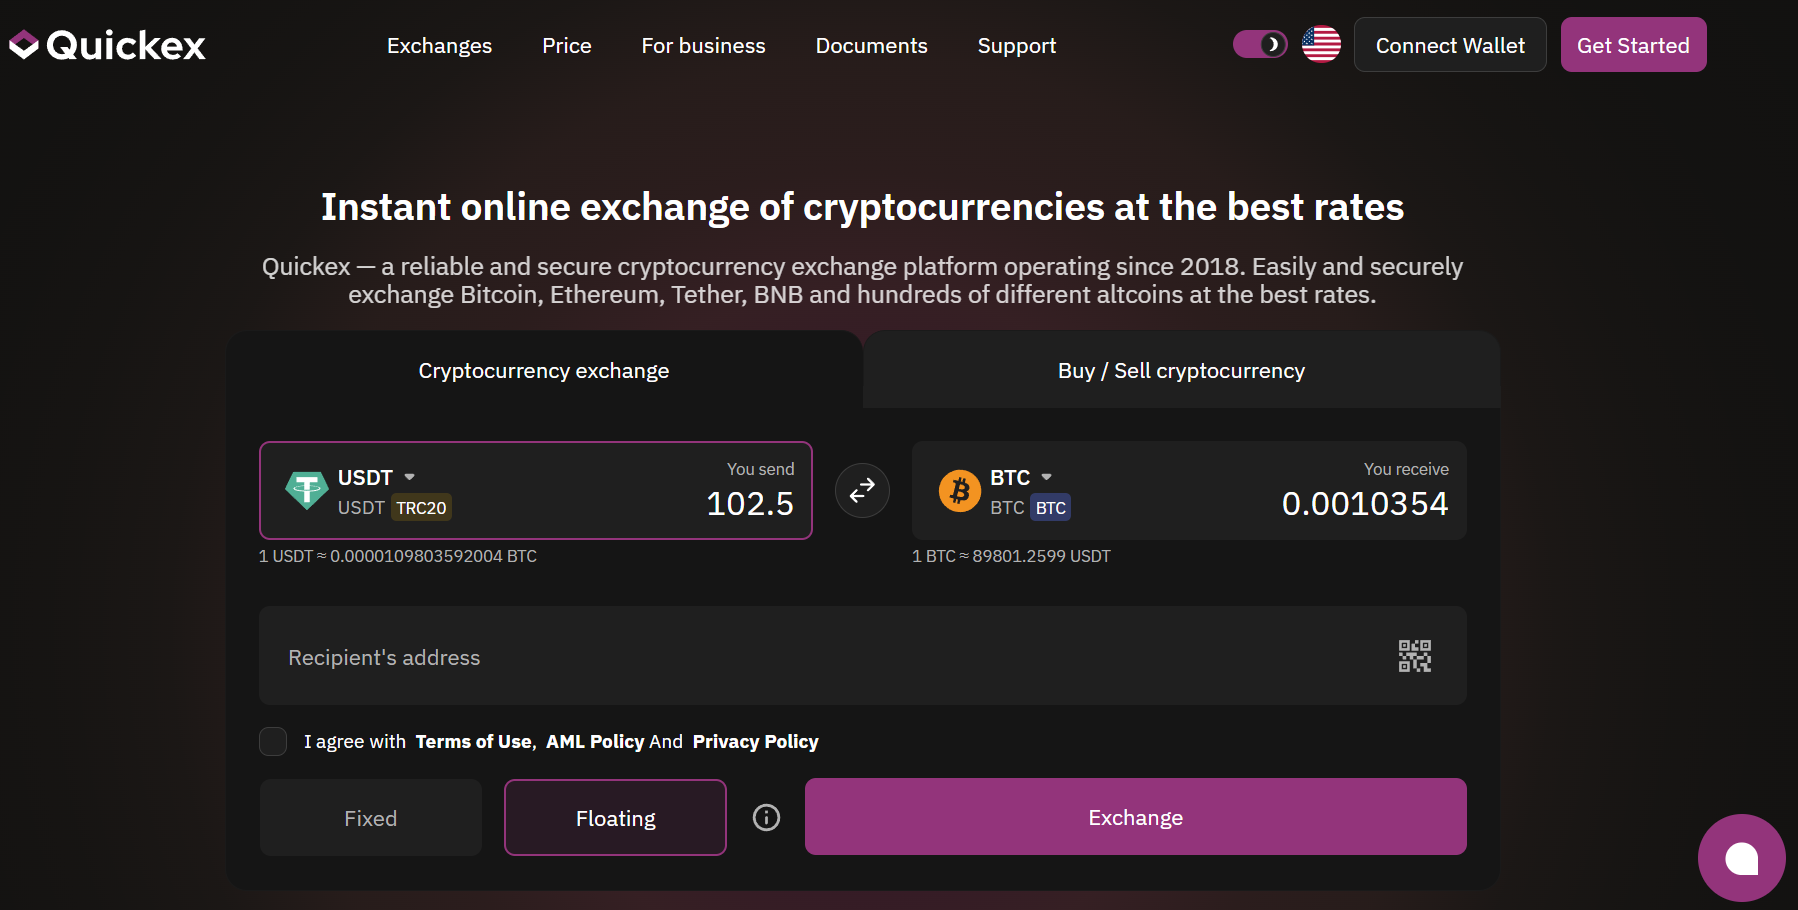Viewport: 1798px width, 910px height.
Task: Open the QR code scanner icon
Action: point(1414,656)
